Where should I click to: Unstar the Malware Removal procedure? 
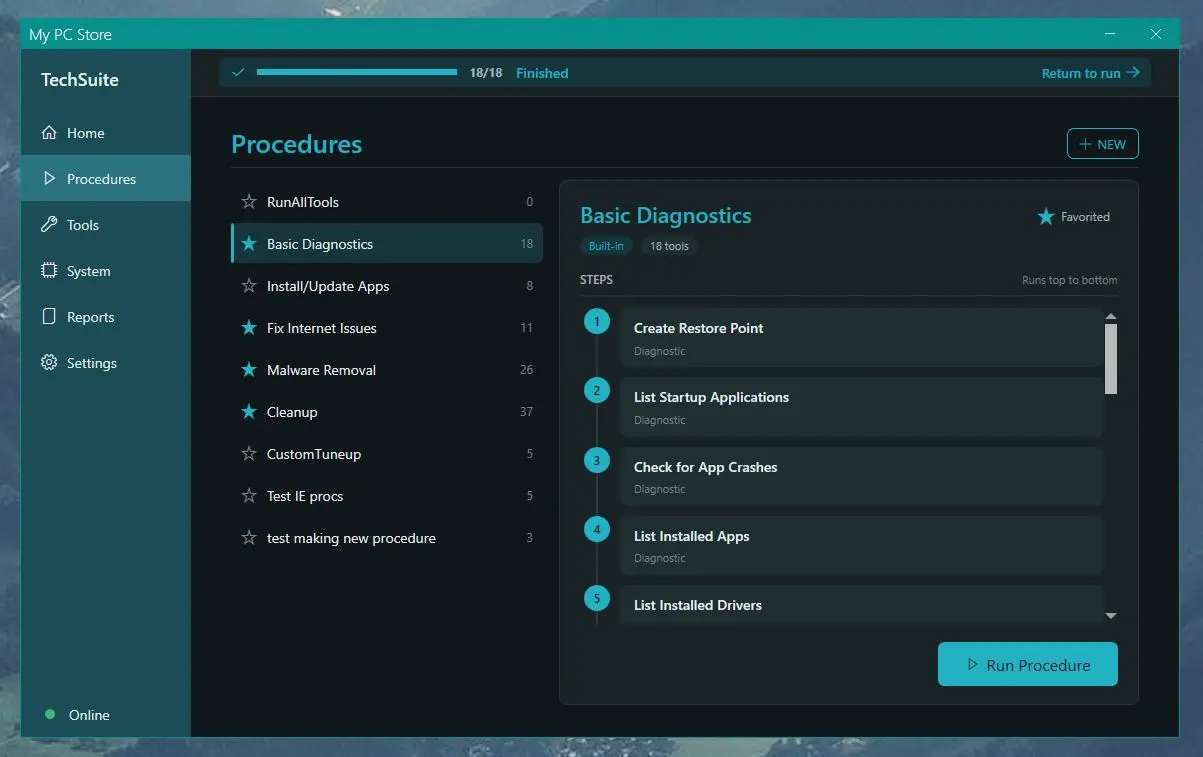pyautogui.click(x=249, y=370)
